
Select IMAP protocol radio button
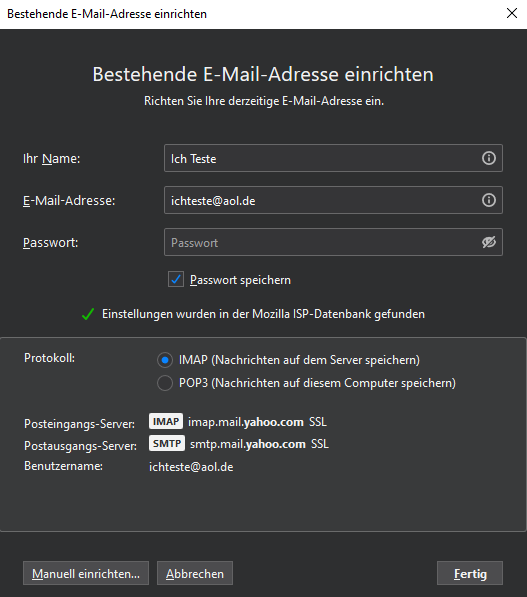click(x=165, y=360)
